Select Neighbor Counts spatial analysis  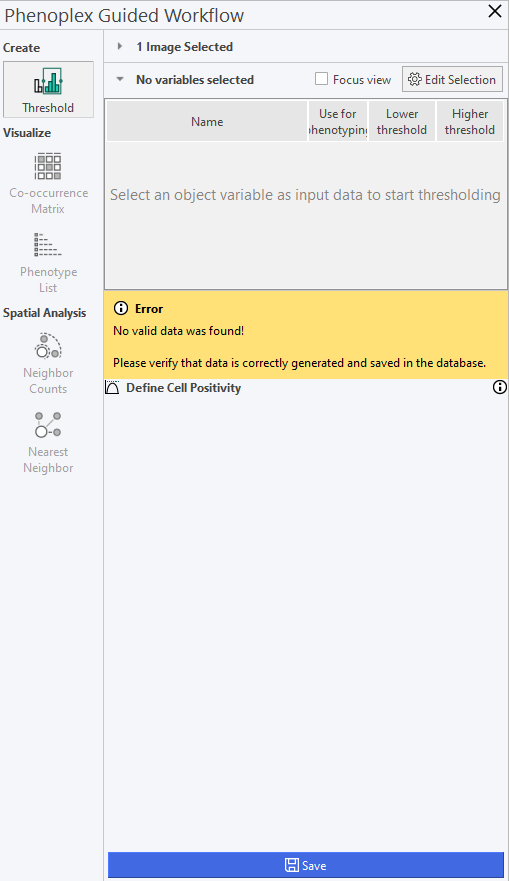point(48,364)
